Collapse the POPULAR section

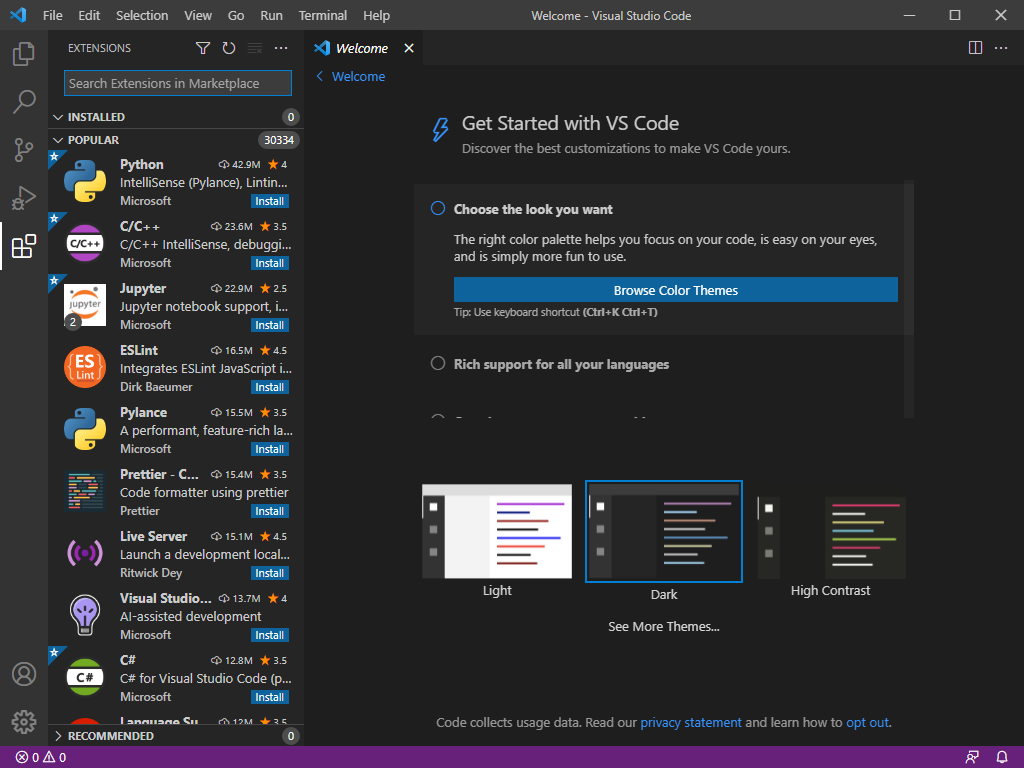click(x=57, y=140)
